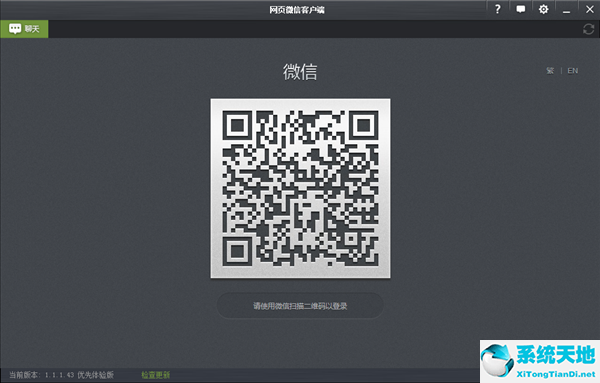
Task: Click the 网页微信客户端 window title
Action: pos(297,10)
